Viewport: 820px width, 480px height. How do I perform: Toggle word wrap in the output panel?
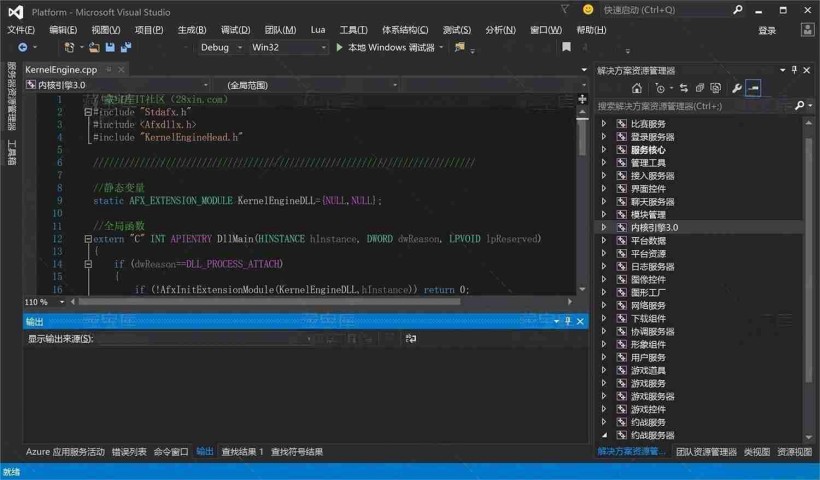coord(411,339)
